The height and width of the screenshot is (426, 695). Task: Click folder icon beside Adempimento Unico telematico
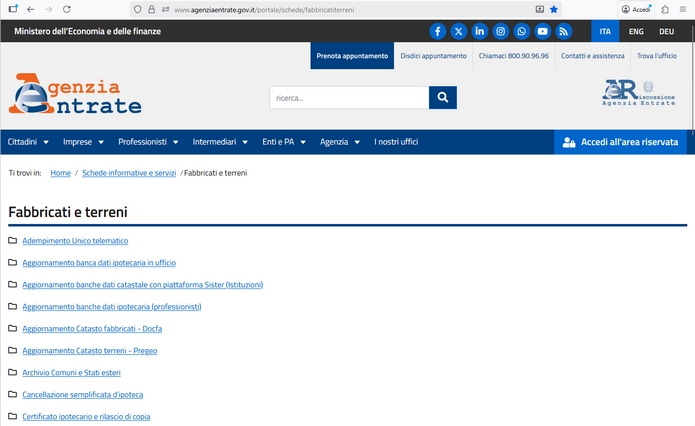coord(13,240)
